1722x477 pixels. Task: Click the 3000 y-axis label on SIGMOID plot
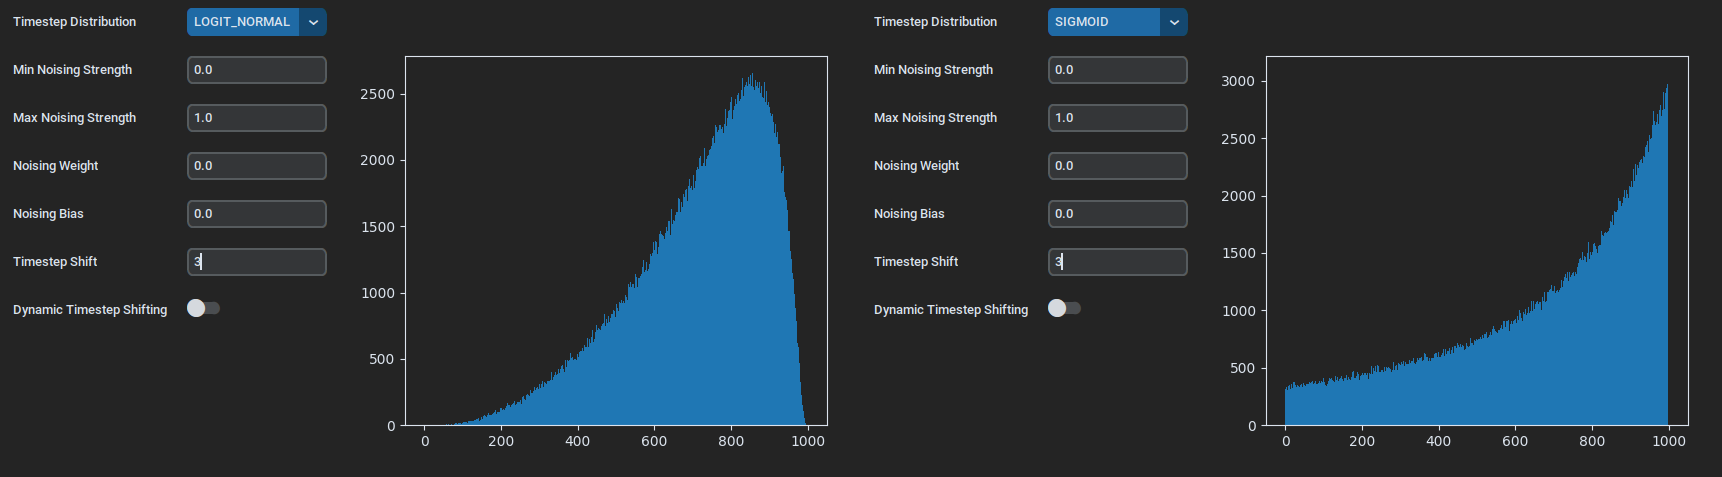click(1238, 81)
